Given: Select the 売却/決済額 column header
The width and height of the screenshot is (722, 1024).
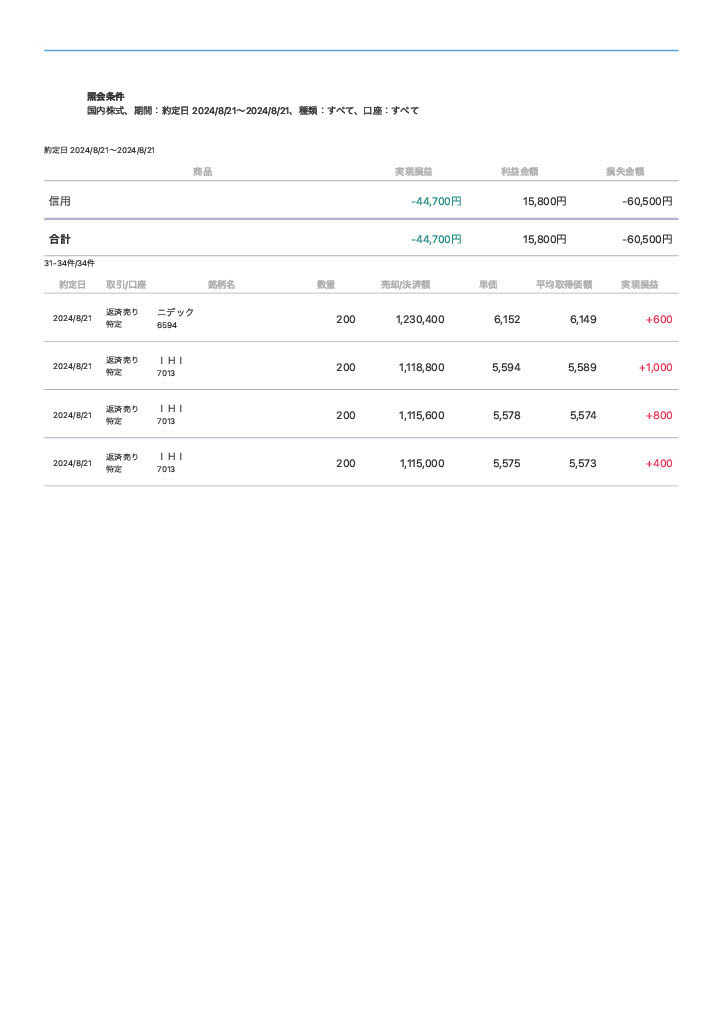Looking at the screenshot, I should (x=405, y=285).
